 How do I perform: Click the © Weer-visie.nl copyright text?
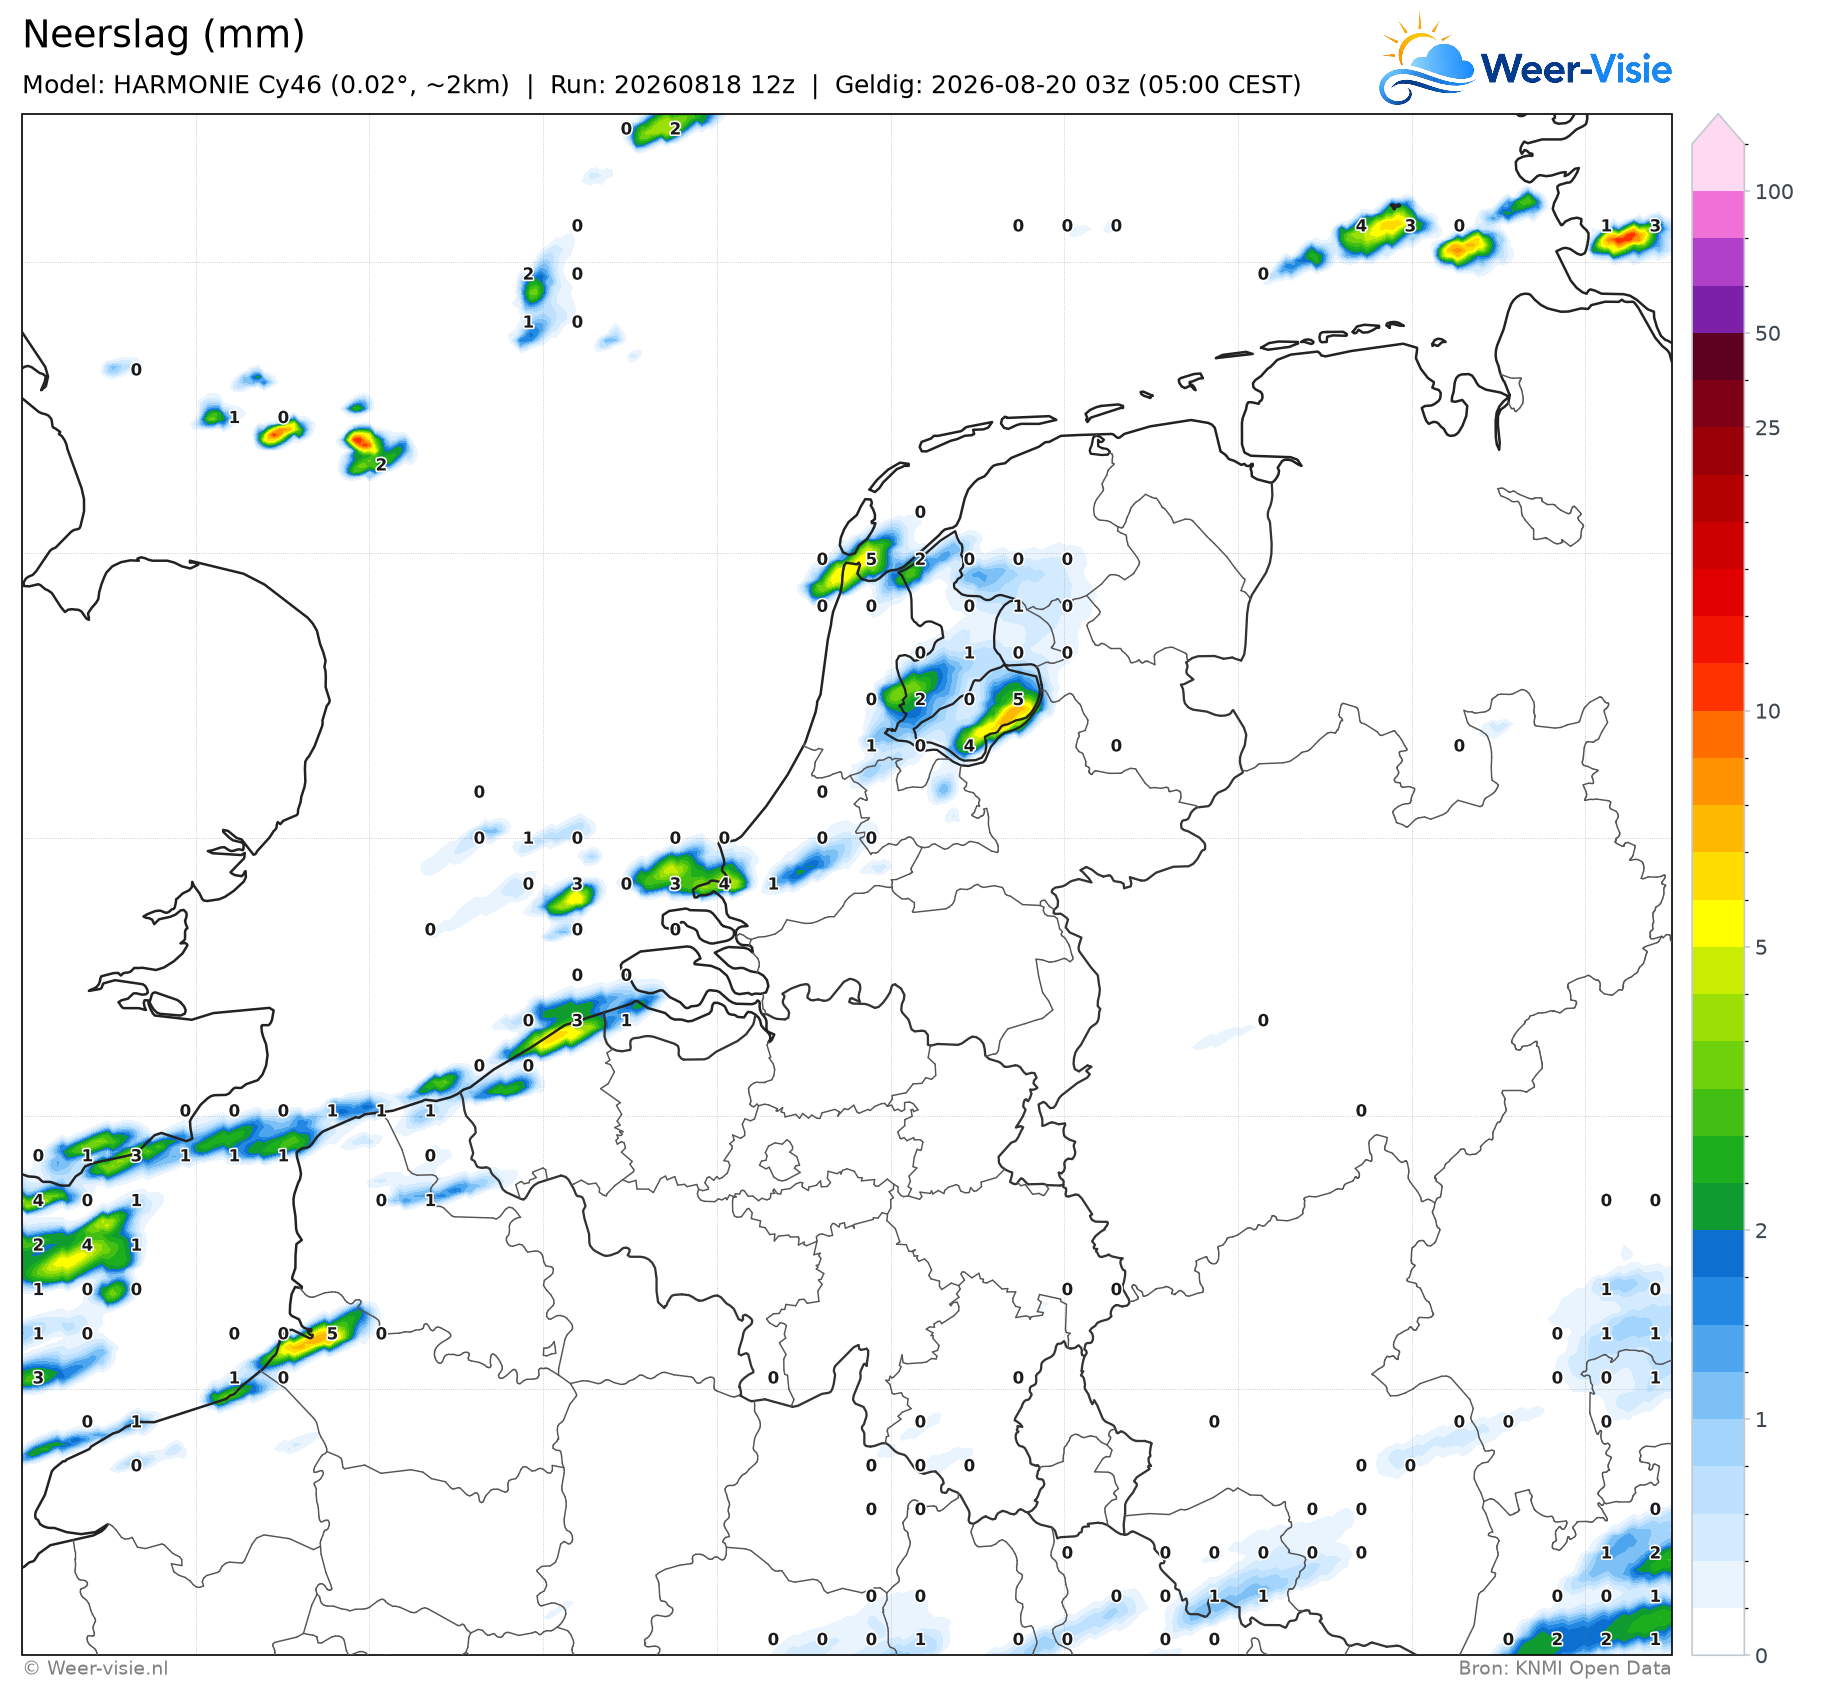(x=96, y=1667)
